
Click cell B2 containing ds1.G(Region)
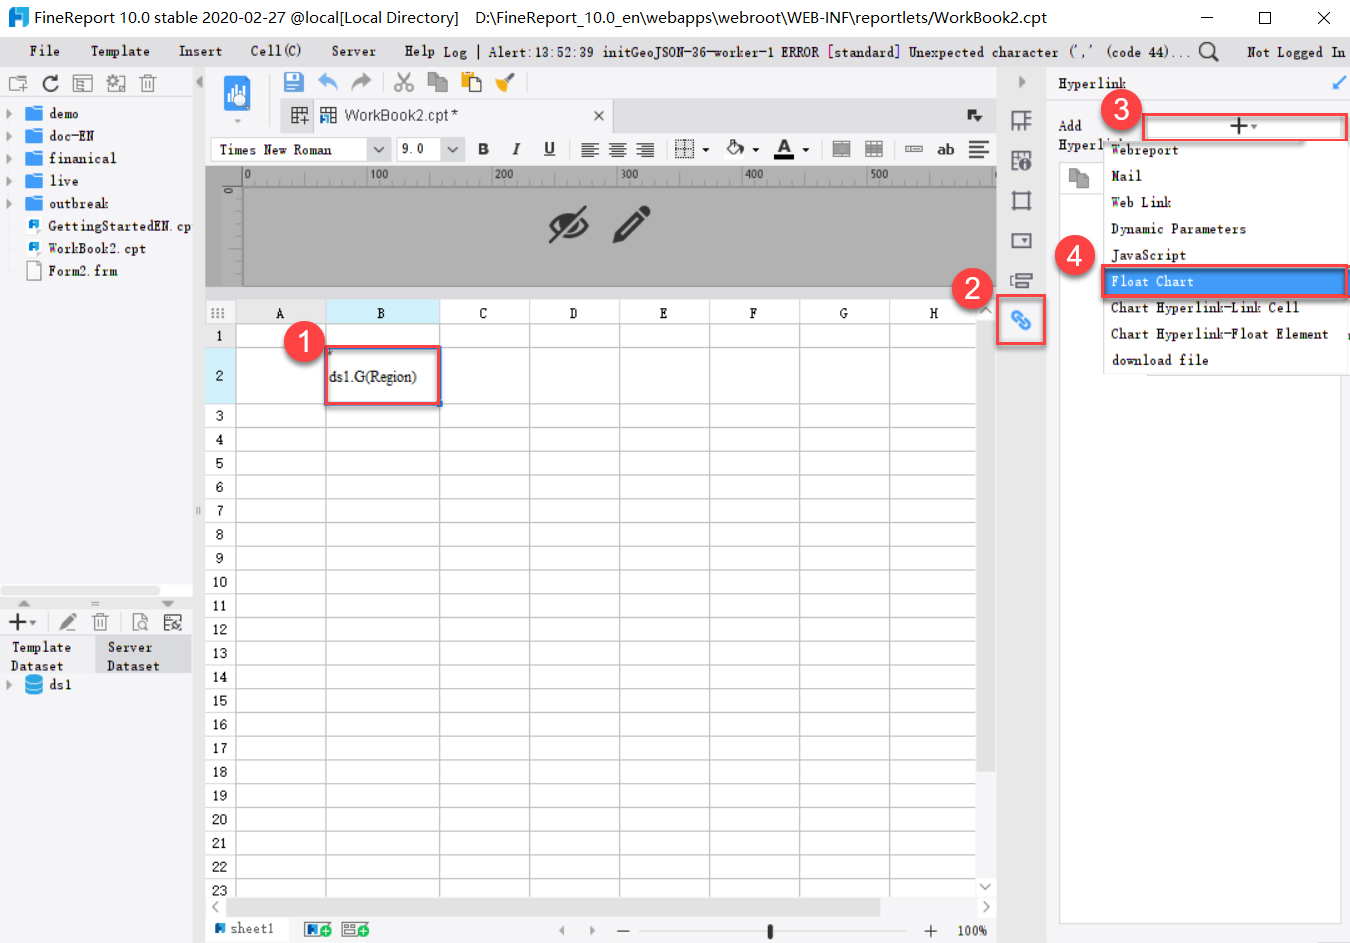coord(381,376)
